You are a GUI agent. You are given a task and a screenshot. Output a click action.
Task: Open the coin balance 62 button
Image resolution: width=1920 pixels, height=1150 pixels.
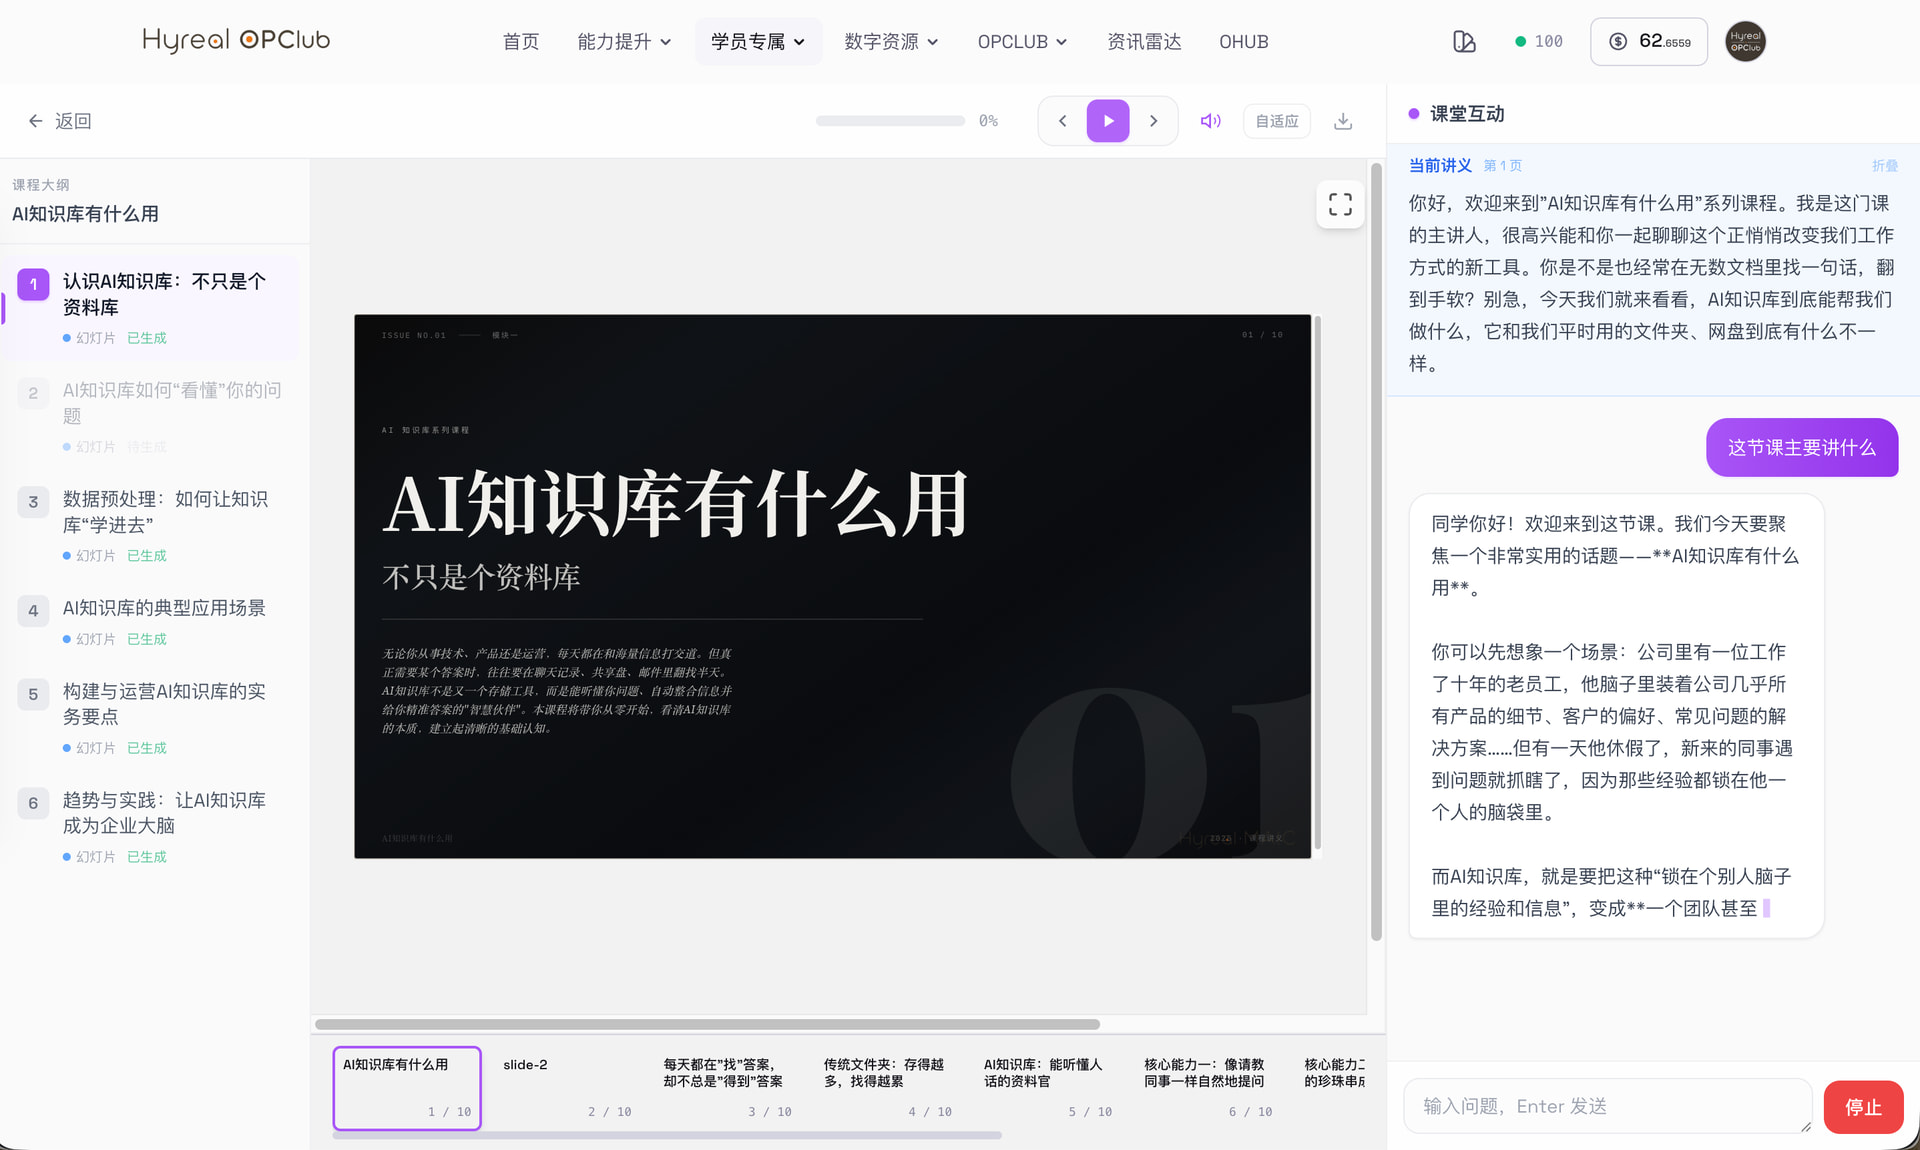click(x=1649, y=42)
